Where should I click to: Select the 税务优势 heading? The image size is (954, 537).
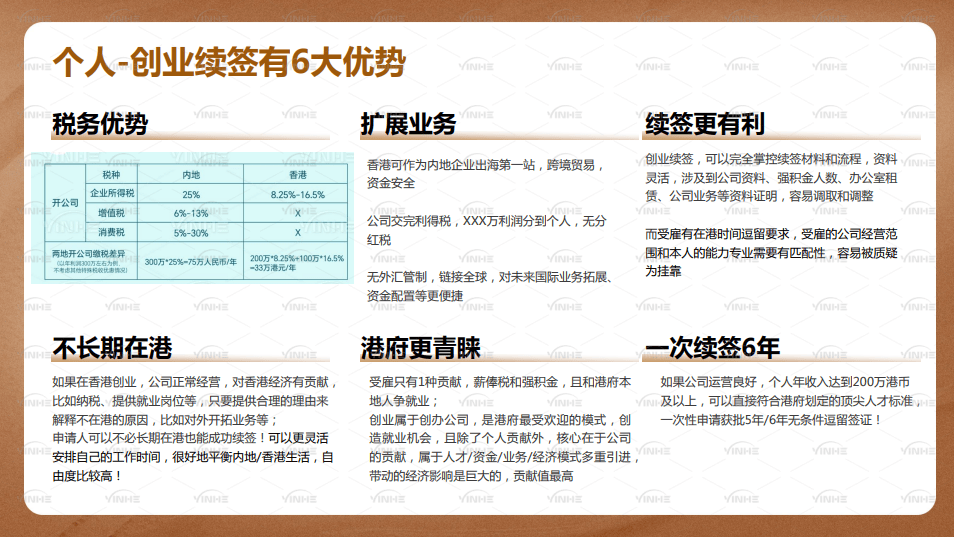pos(100,125)
